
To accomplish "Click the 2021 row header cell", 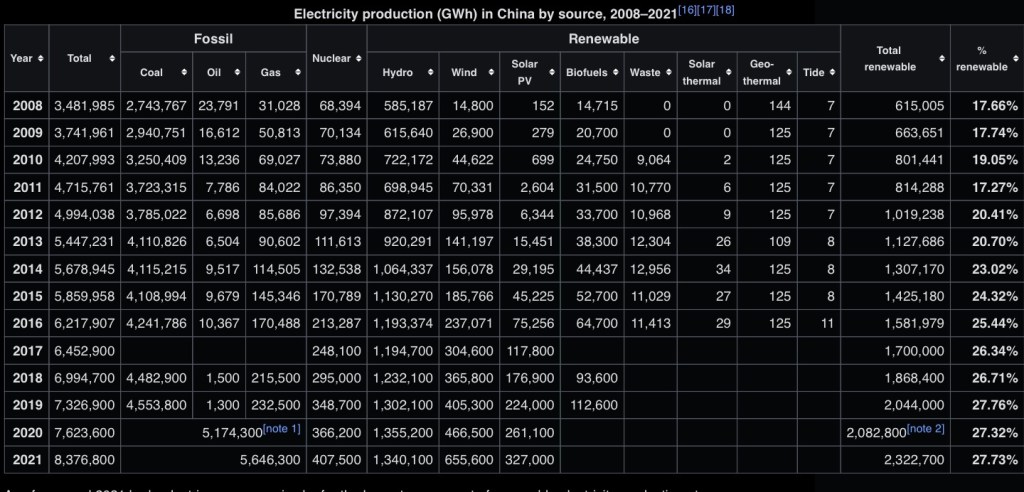I will pyautogui.click(x=27, y=459).
